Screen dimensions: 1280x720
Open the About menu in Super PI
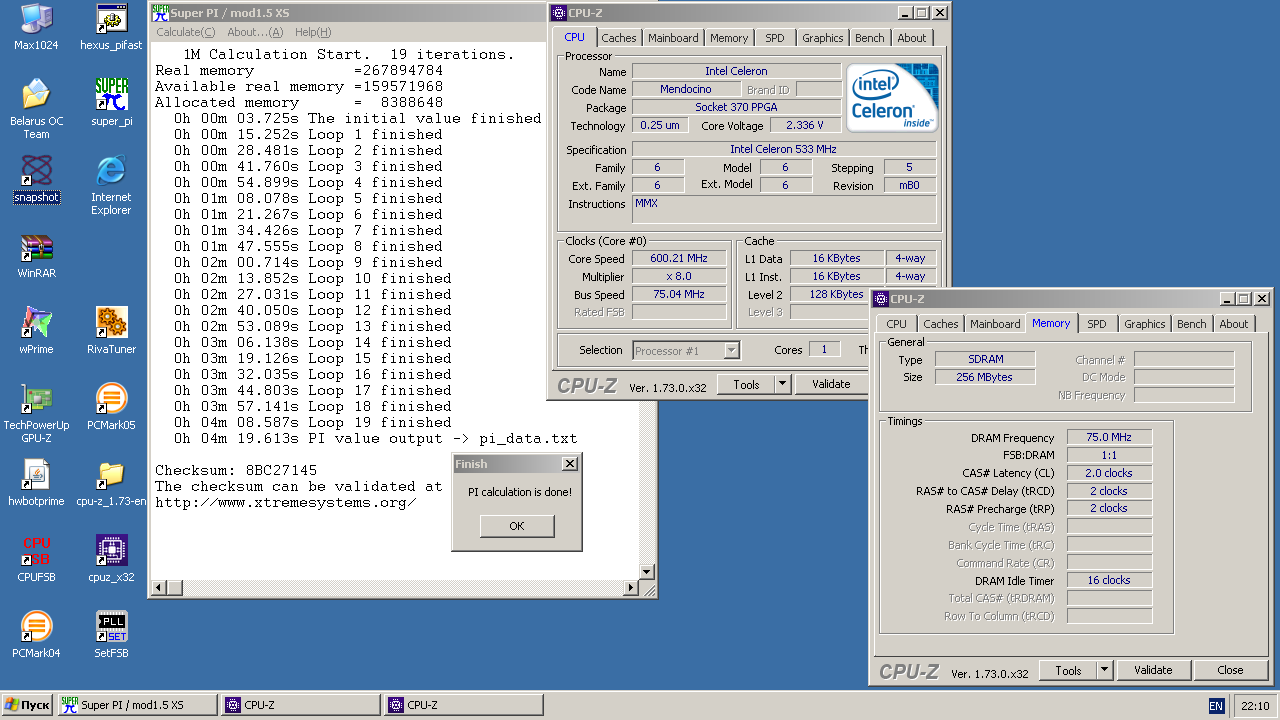click(x=256, y=32)
